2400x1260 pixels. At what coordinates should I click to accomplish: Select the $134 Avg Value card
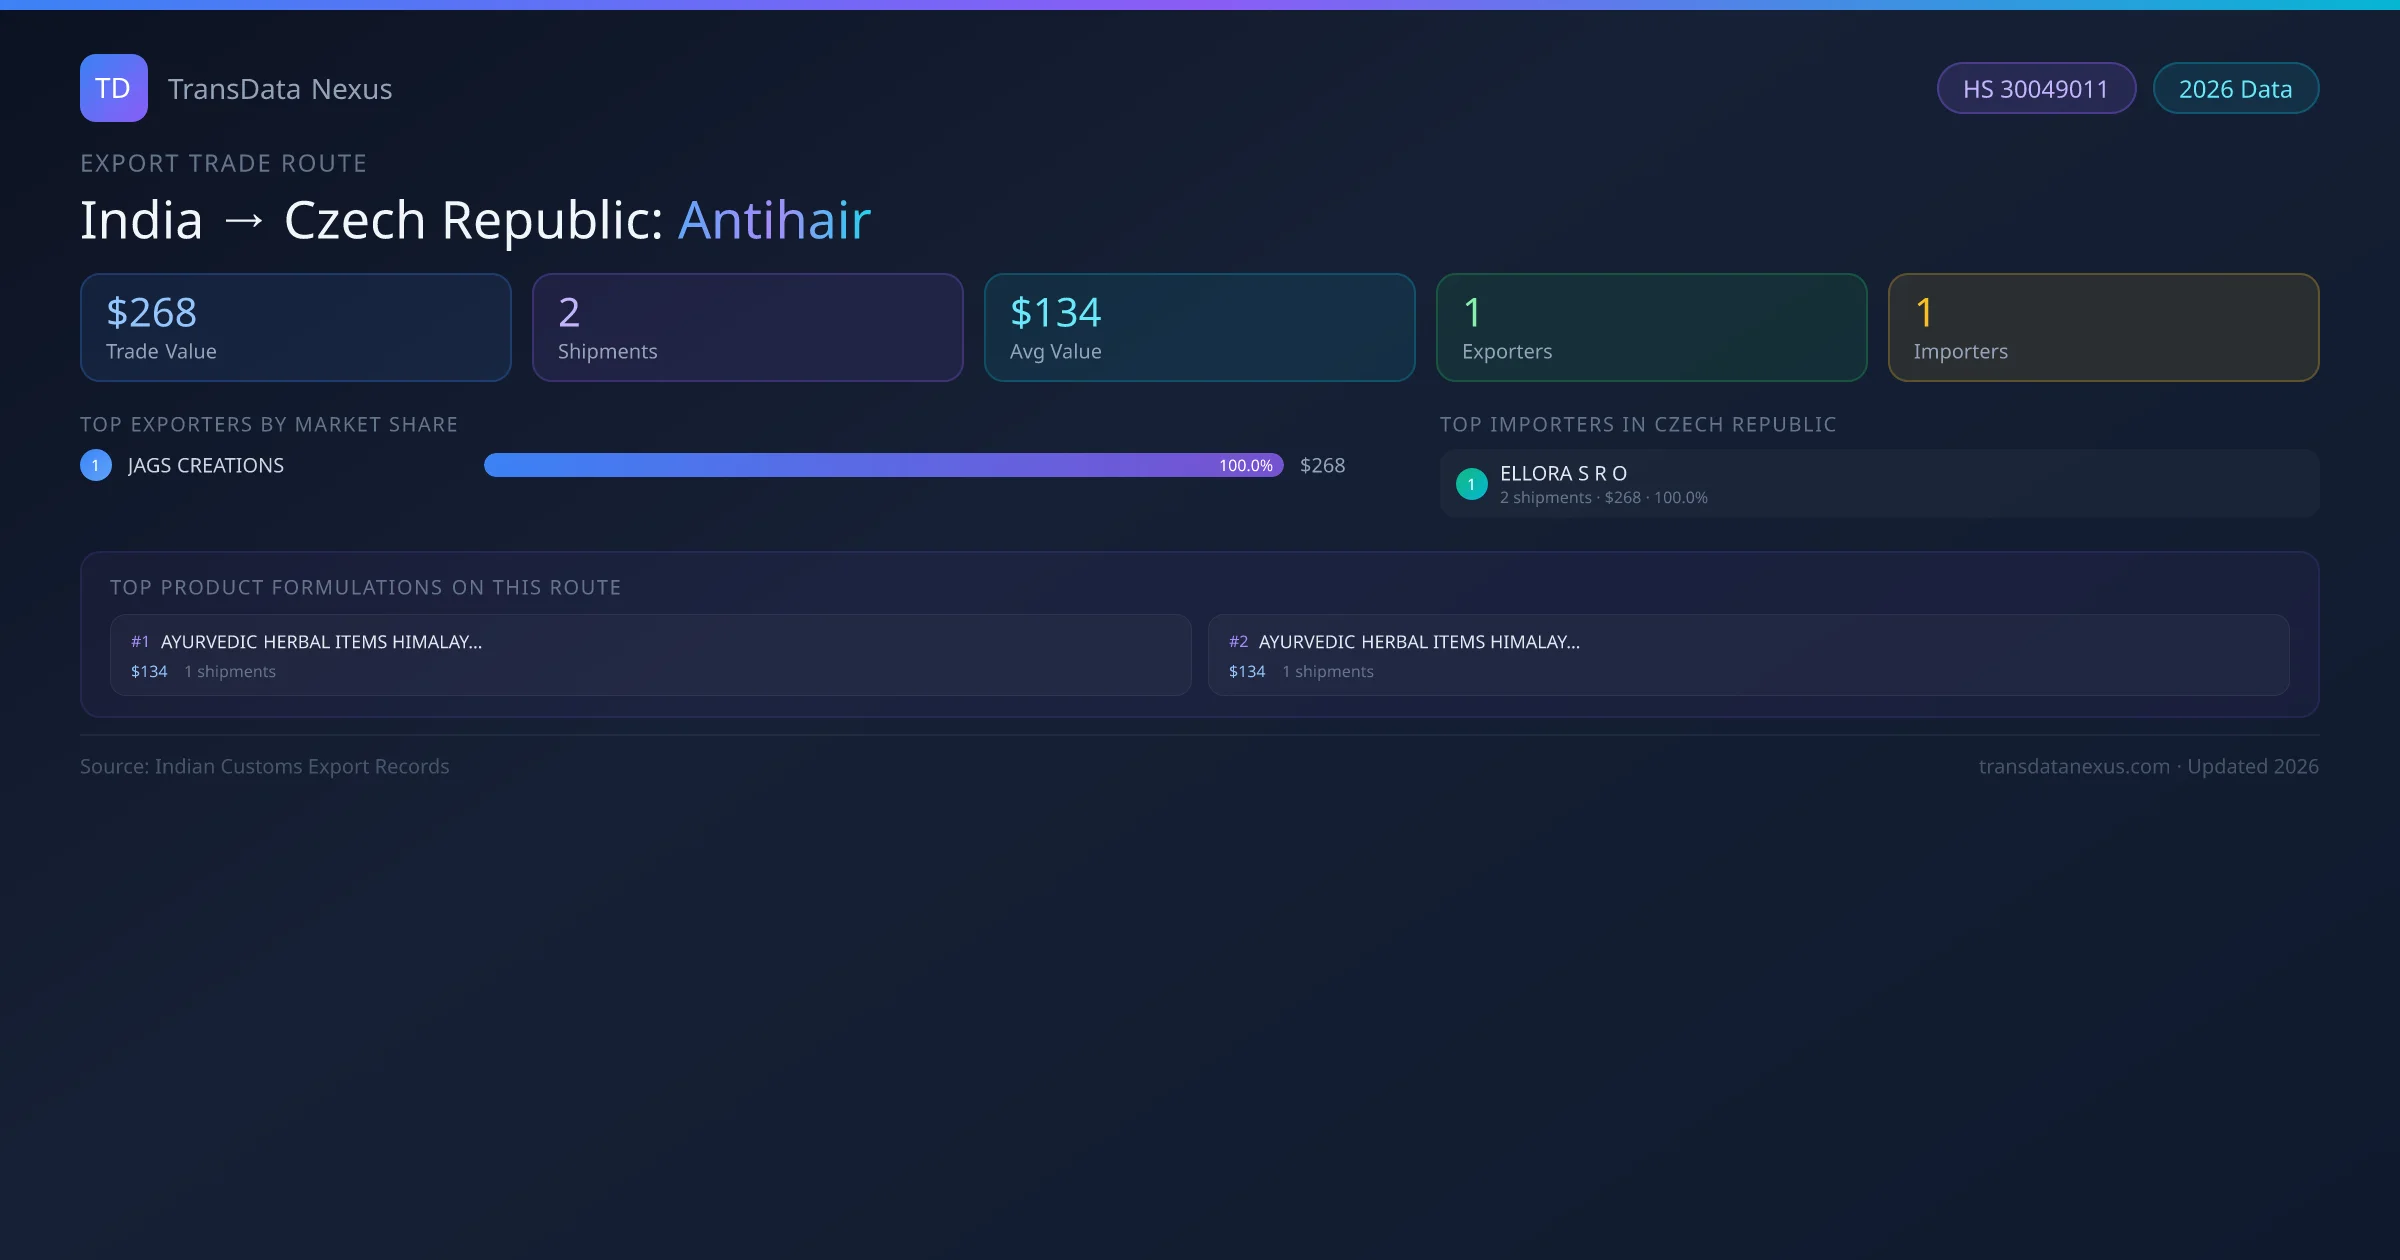(x=1199, y=328)
